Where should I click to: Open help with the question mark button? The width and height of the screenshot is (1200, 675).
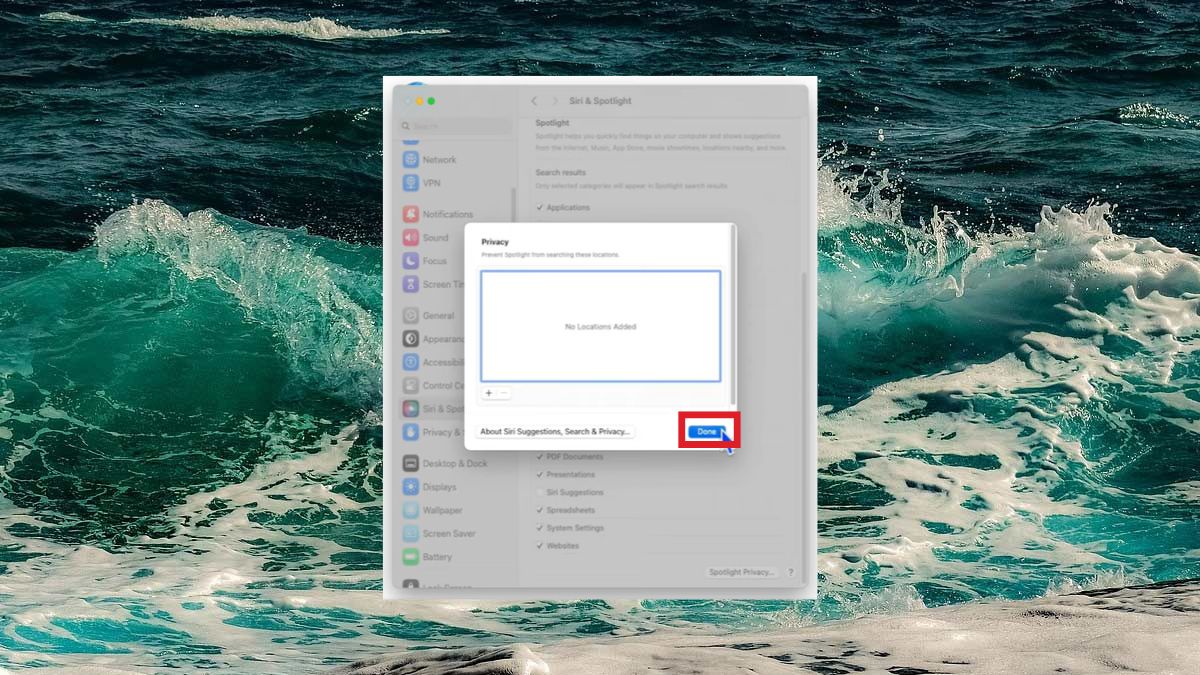790,572
